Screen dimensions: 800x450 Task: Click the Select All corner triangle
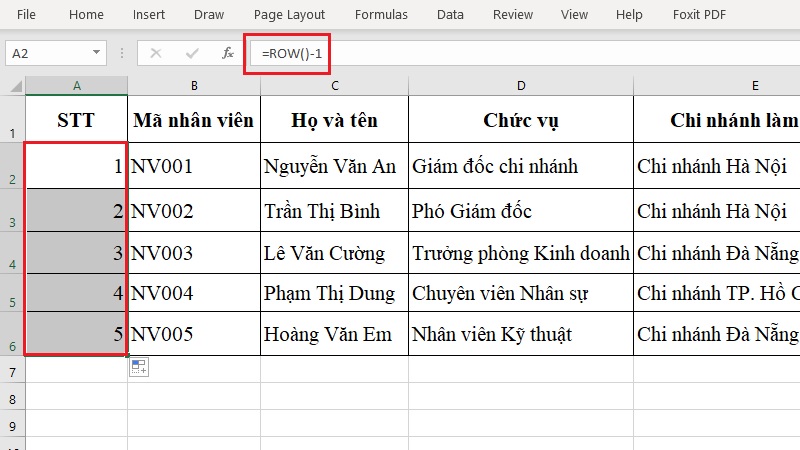pos(16,86)
